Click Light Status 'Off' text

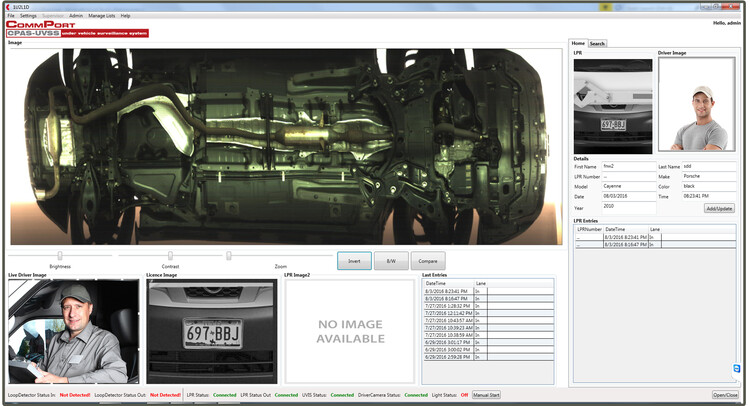(464, 395)
